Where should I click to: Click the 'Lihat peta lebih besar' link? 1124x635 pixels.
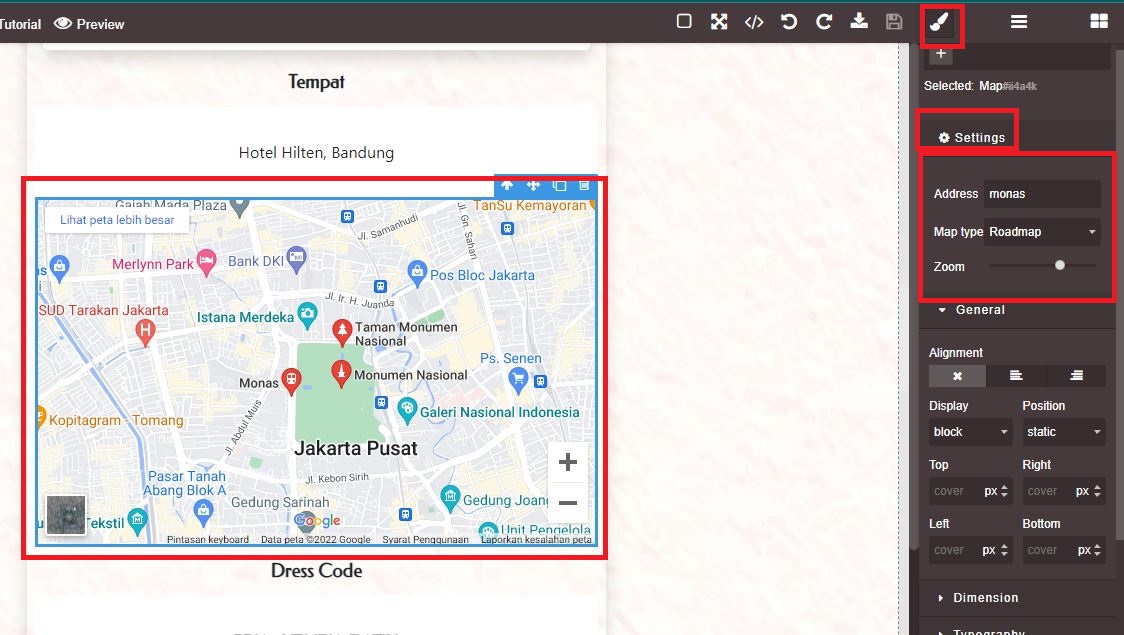coord(117,220)
